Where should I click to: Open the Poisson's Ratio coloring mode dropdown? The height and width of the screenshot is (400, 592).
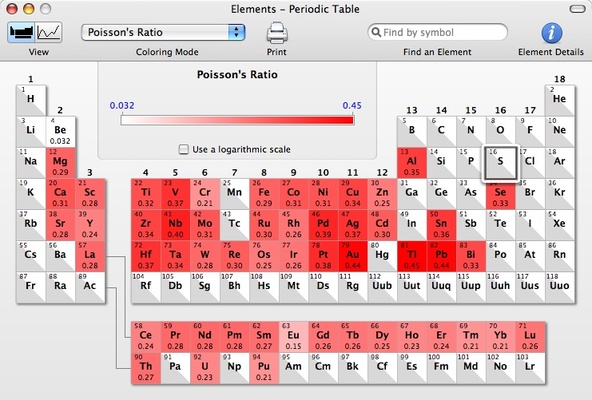coord(163,32)
